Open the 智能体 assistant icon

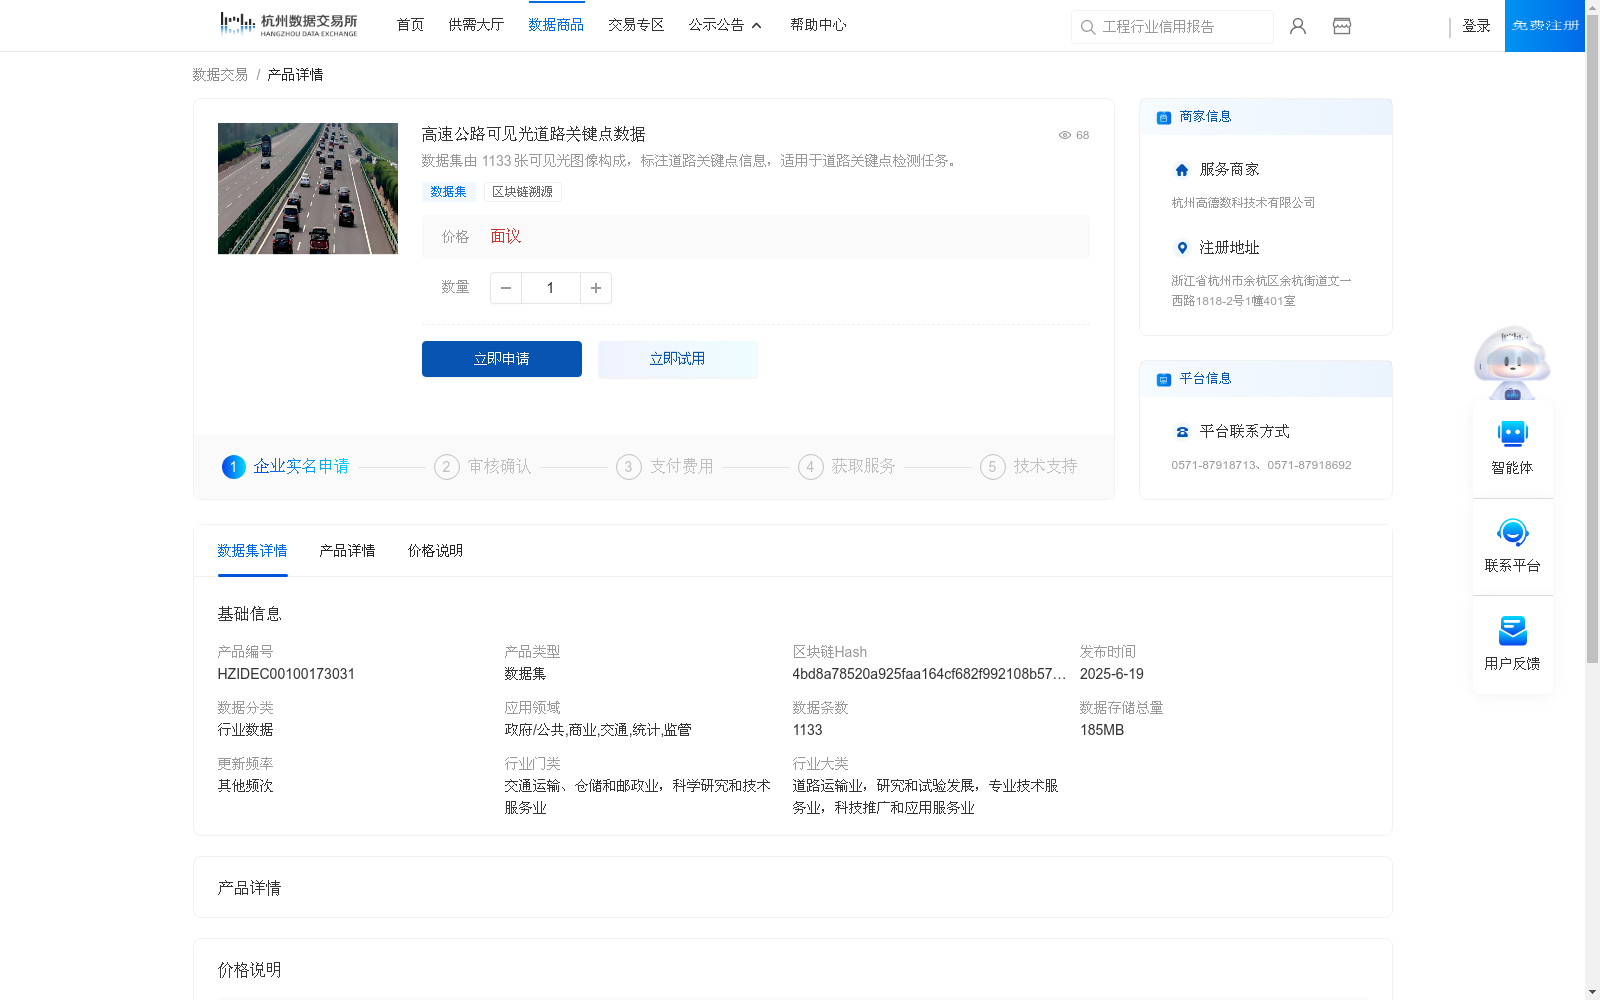pyautogui.click(x=1513, y=434)
